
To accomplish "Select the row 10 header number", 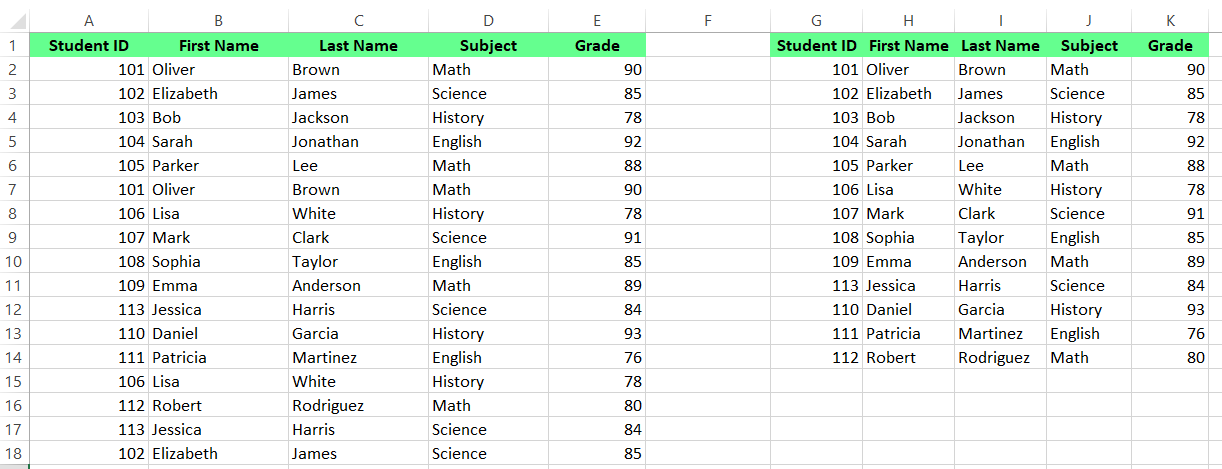I will [x=13, y=261].
